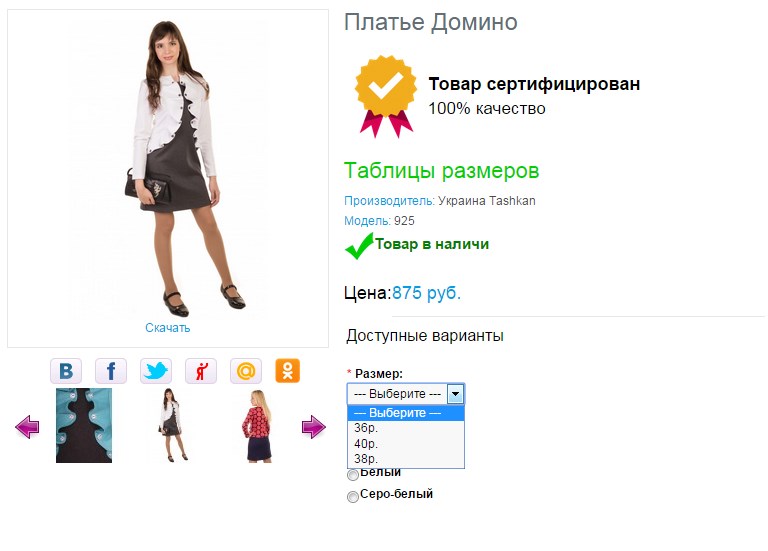Show next thumbnails with right arrow
Image resolution: width=768 pixels, height=551 pixels.
coord(313,427)
